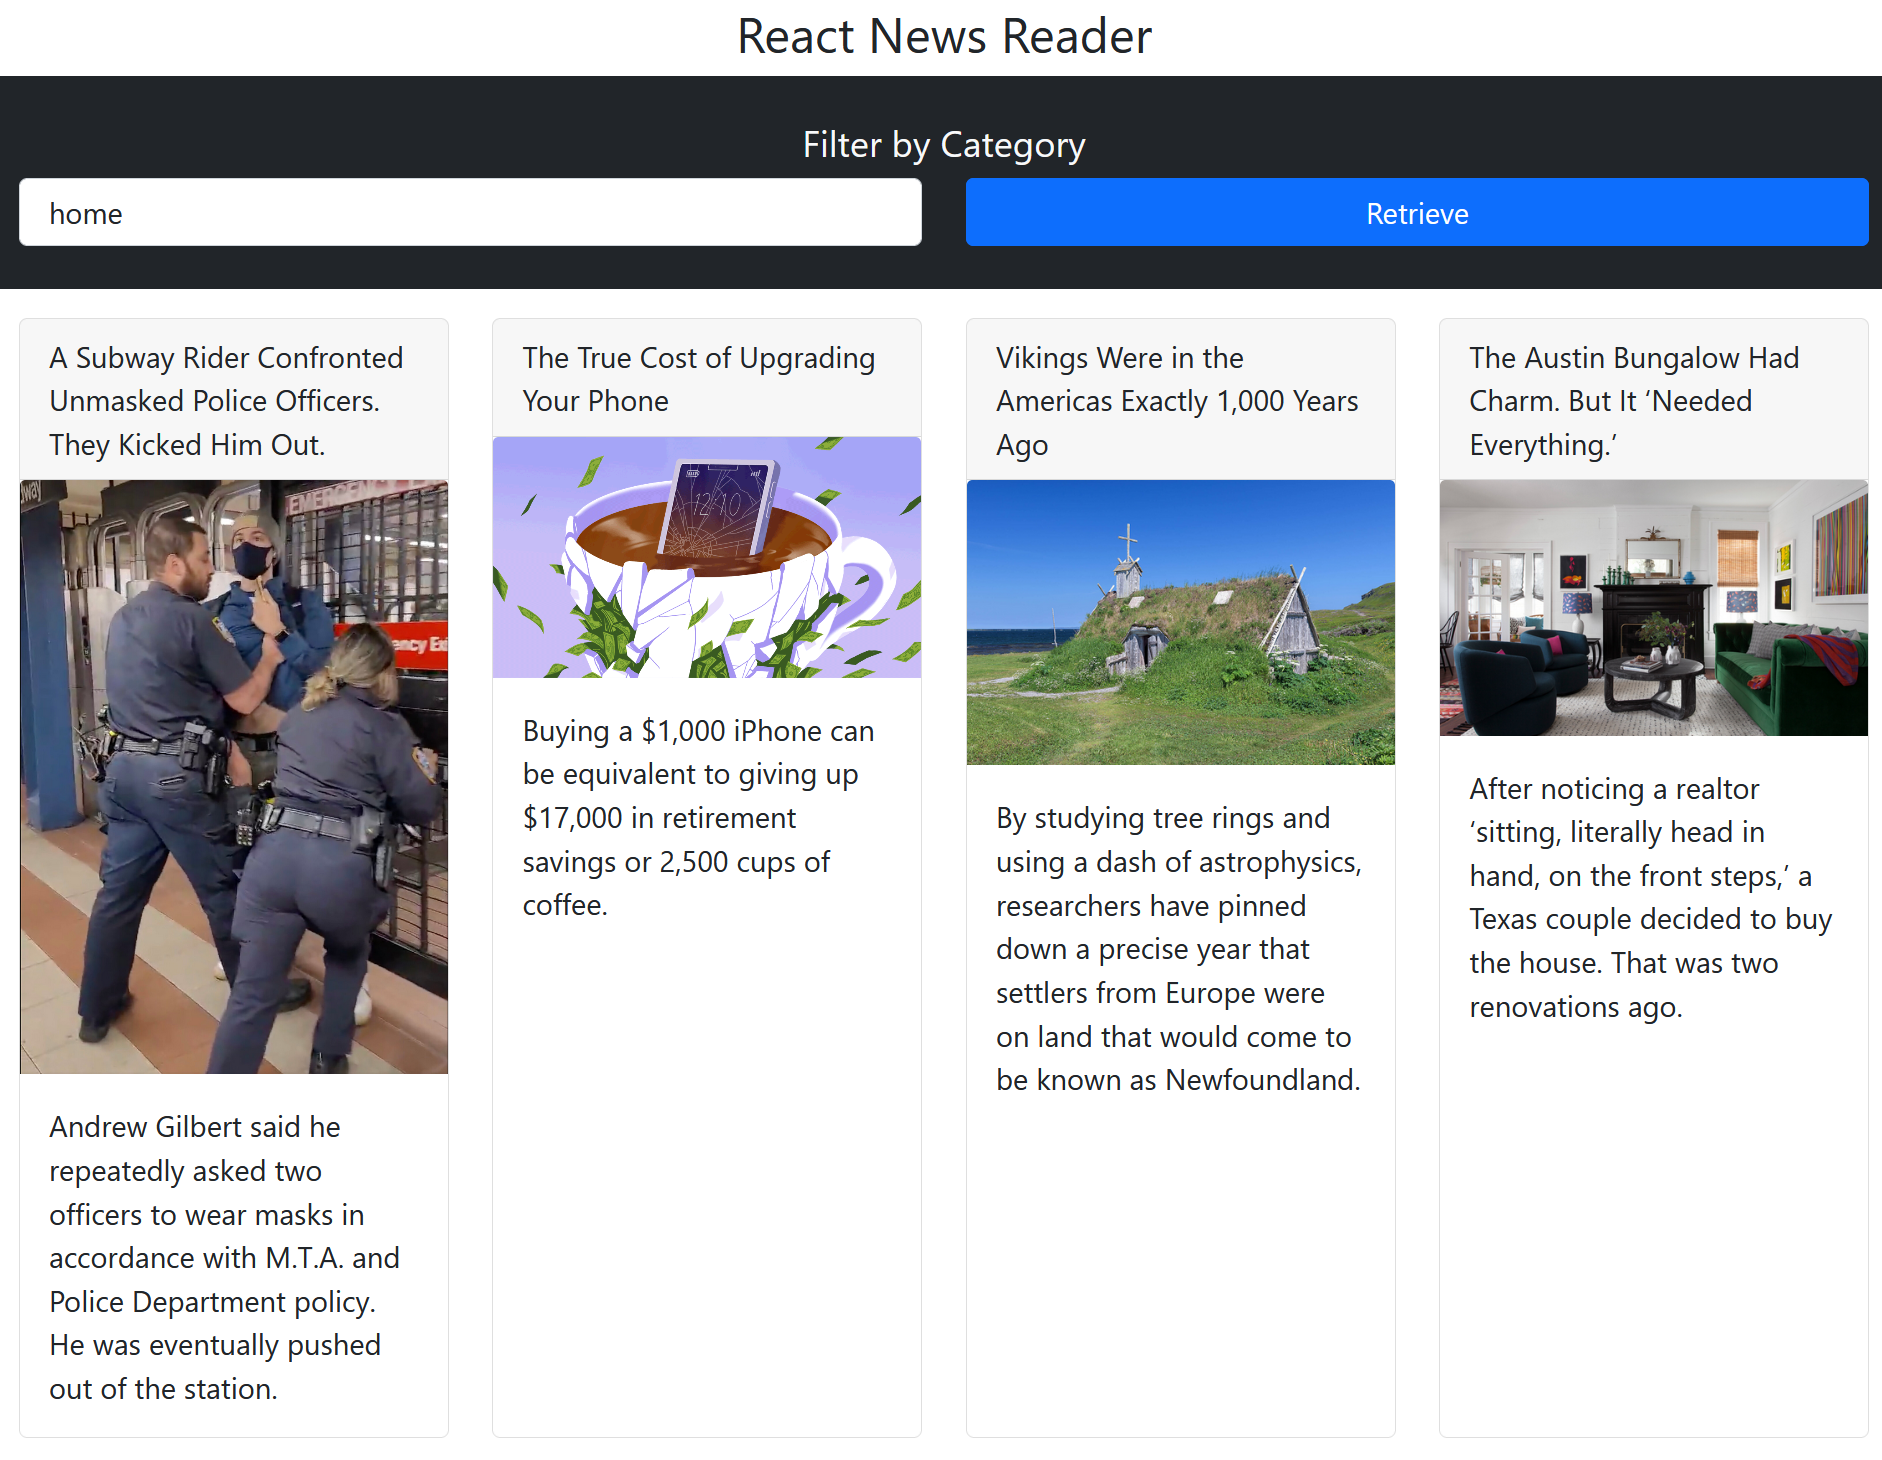1882x1460 pixels.
Task: Open The True Cost of Upgrading headline
Action: (698, 379)
